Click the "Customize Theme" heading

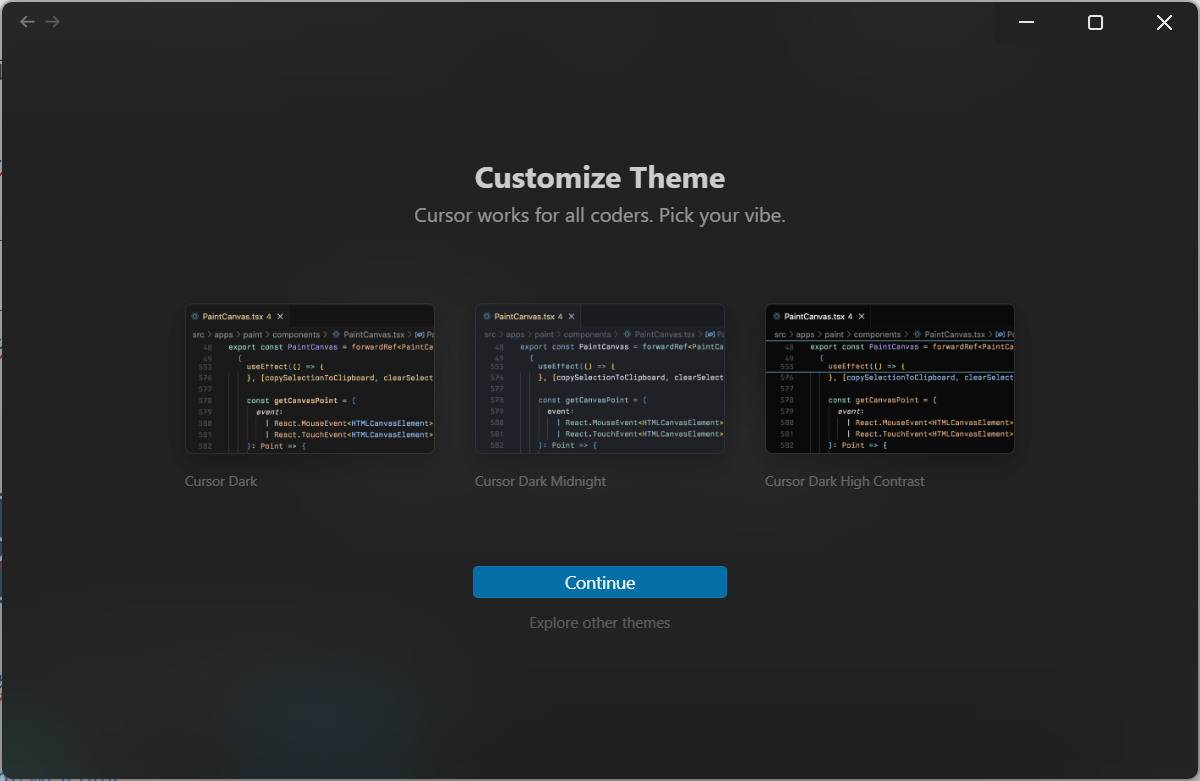pos(600,178)
